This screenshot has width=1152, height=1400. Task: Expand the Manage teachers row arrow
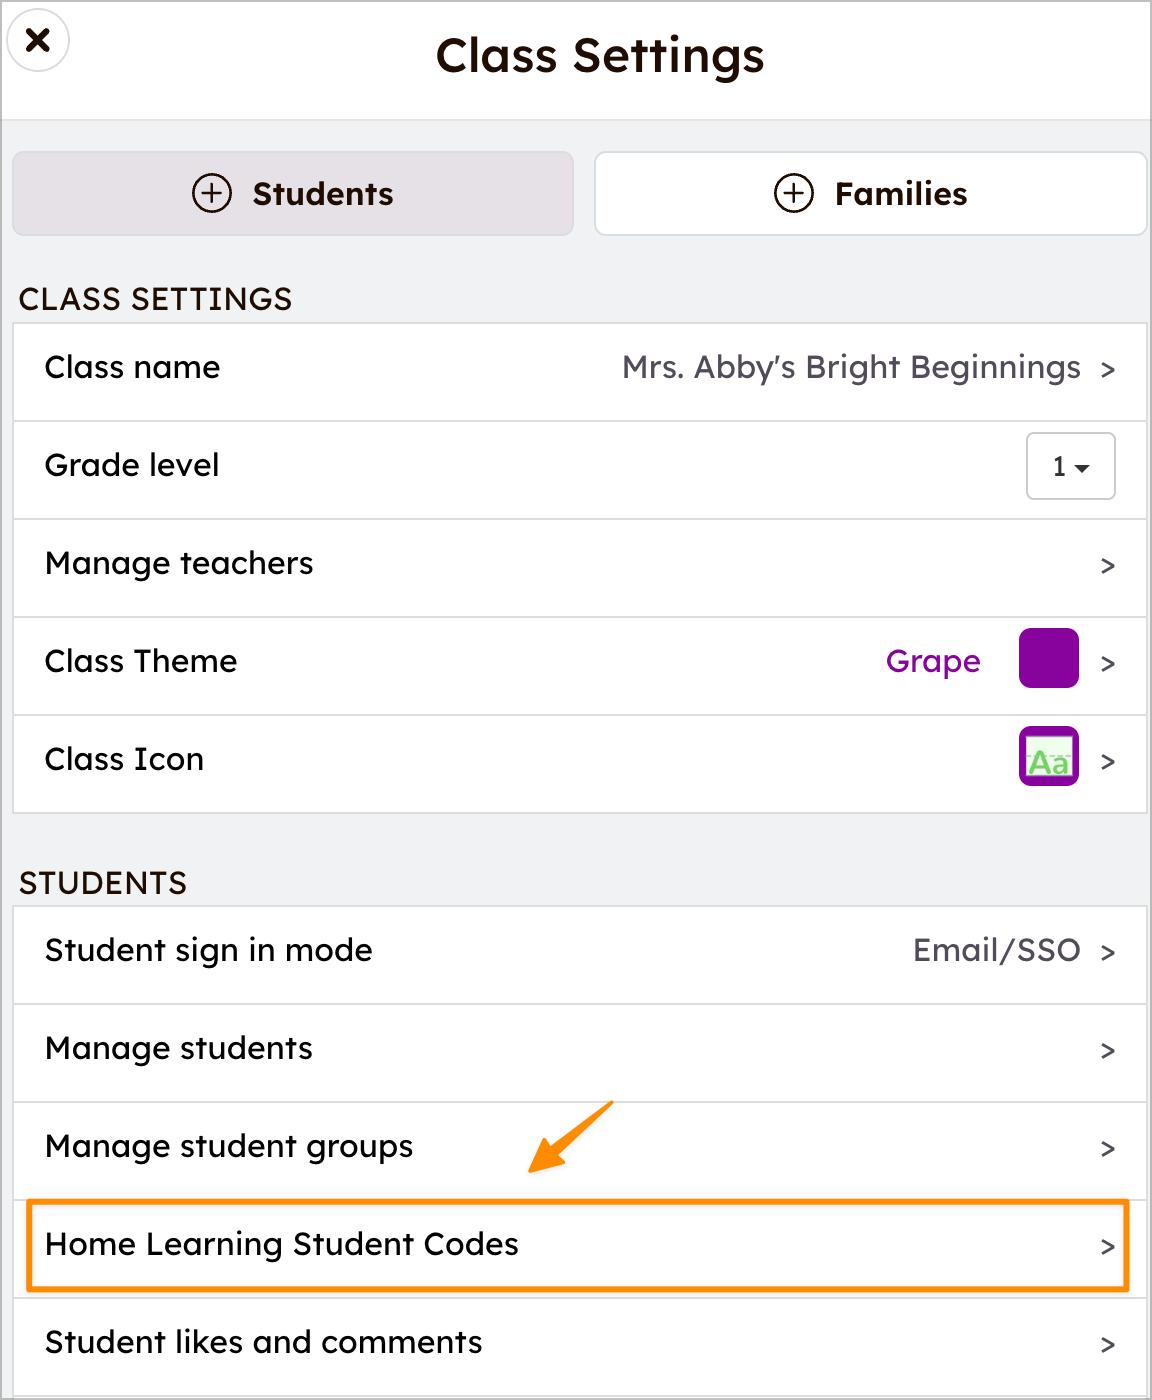[1107, 566]
